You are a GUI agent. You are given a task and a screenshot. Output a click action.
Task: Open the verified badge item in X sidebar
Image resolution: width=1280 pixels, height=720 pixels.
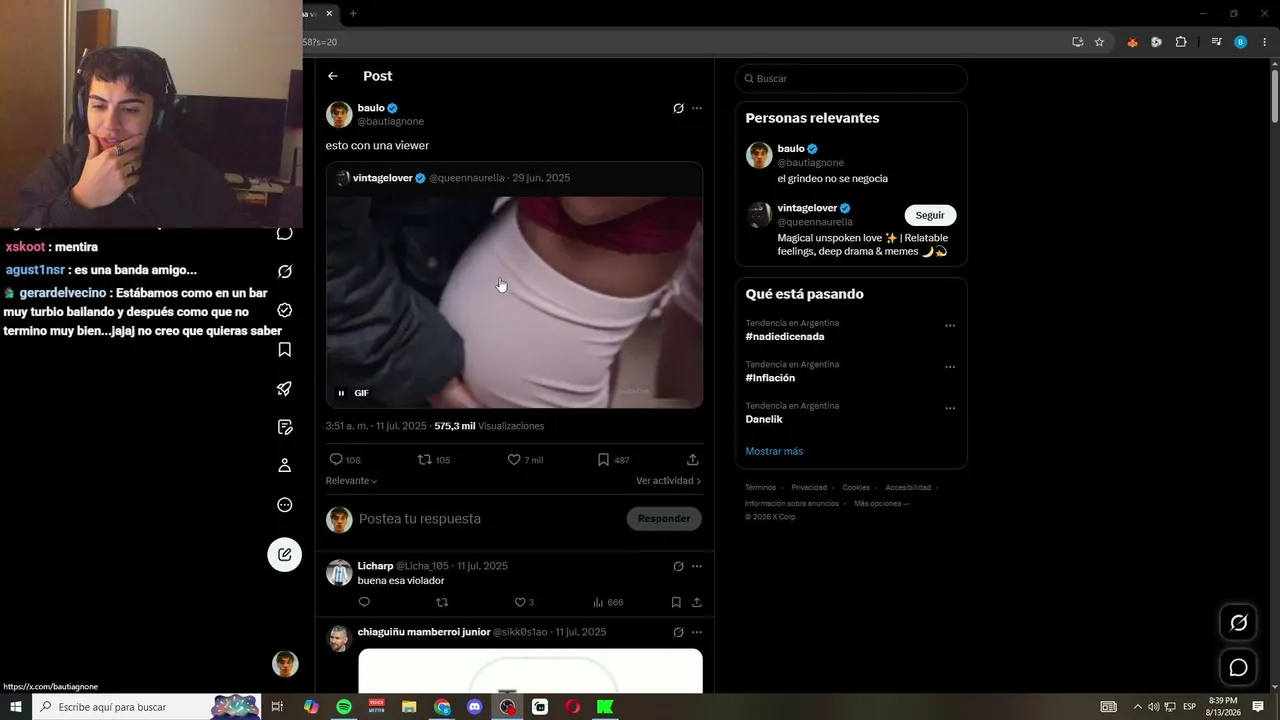pyautogui.click(x=285, y=310)
